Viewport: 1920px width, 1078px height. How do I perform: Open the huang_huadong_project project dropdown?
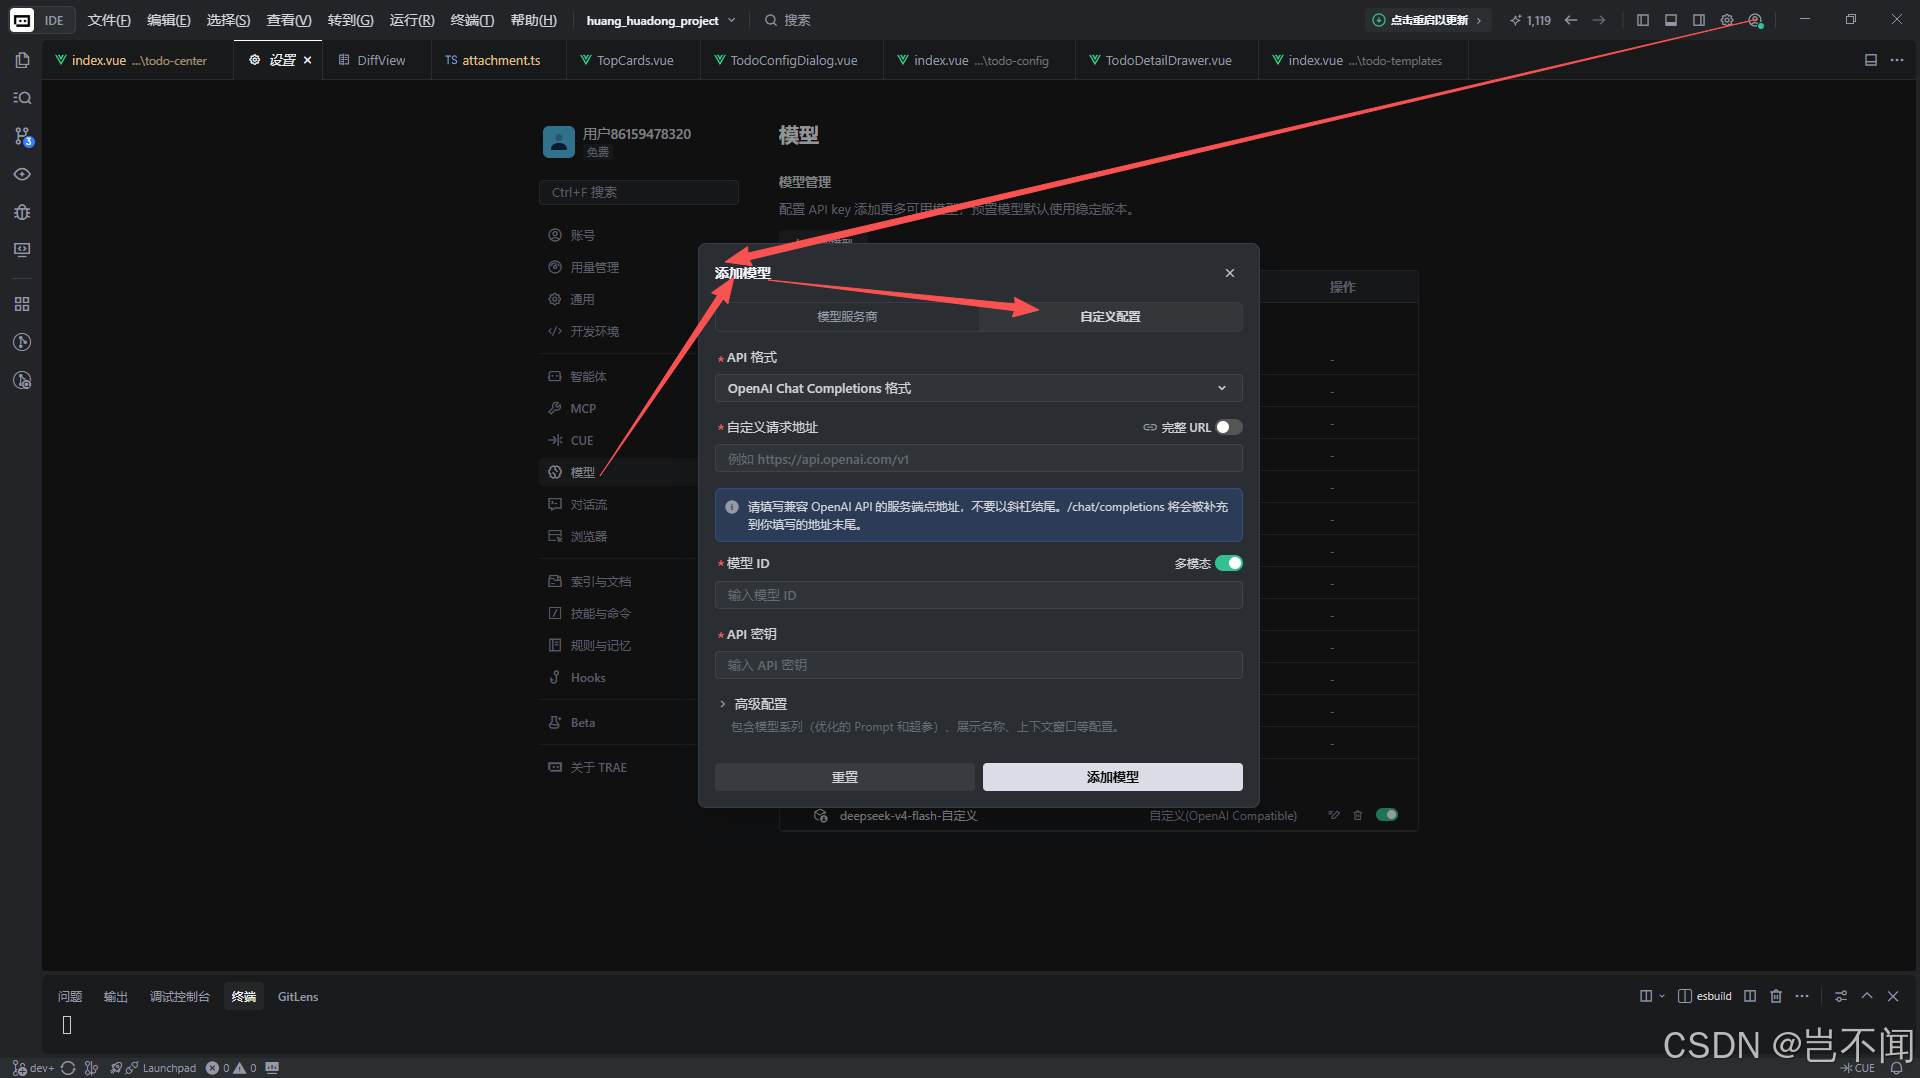click(x=661, y=20)
